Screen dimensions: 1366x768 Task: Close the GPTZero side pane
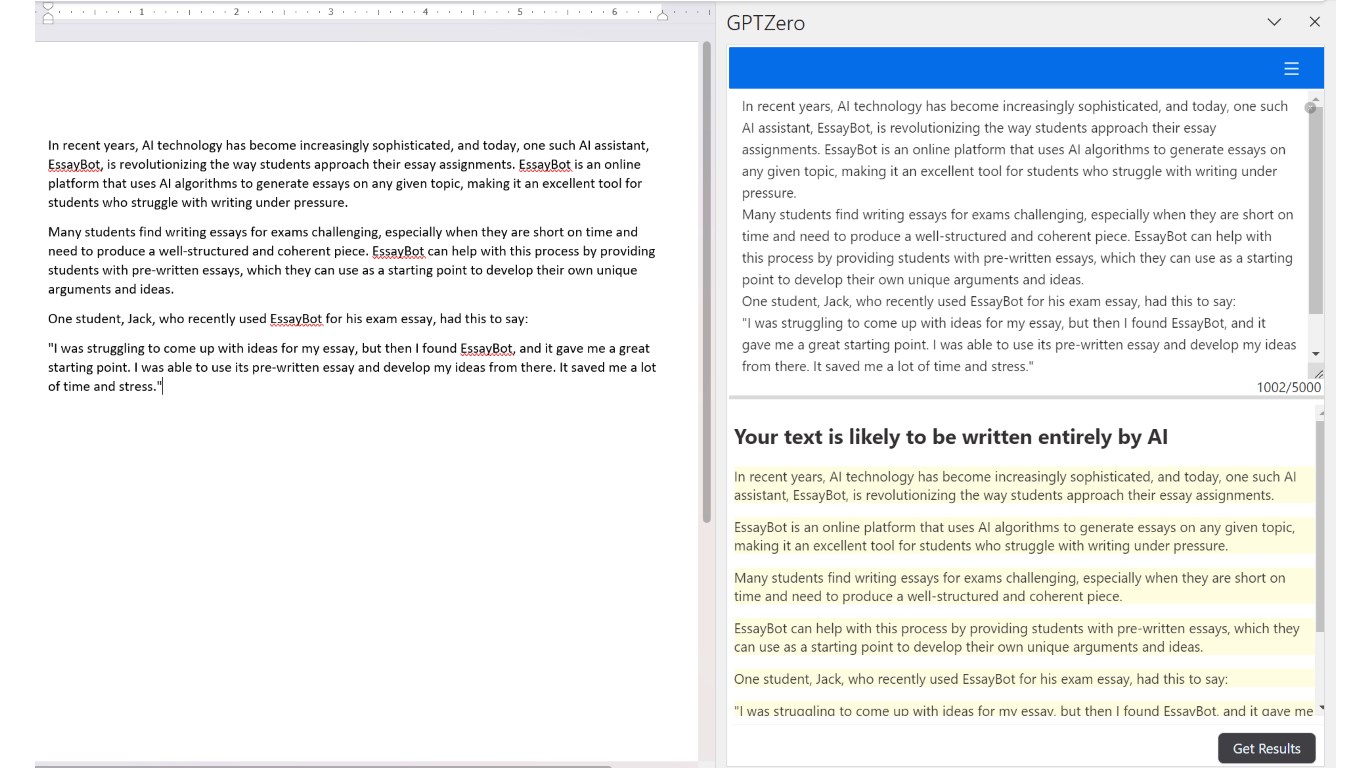pyautogui.click(x=1315, y=22)
